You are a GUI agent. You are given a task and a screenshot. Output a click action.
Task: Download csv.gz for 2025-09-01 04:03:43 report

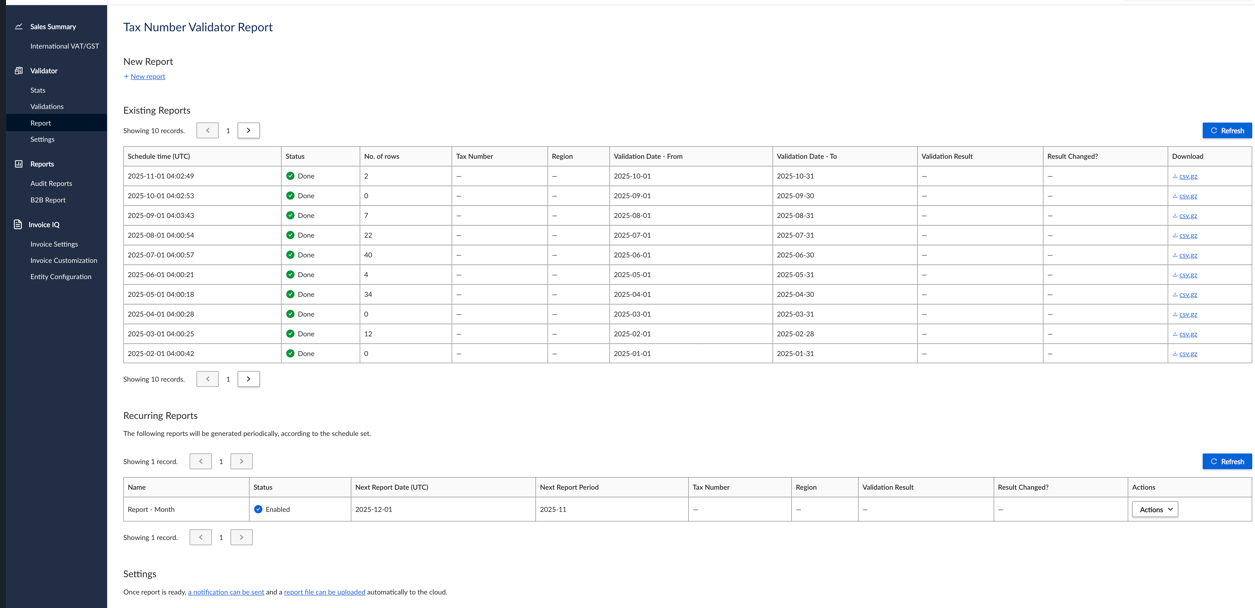[1188, 216]
